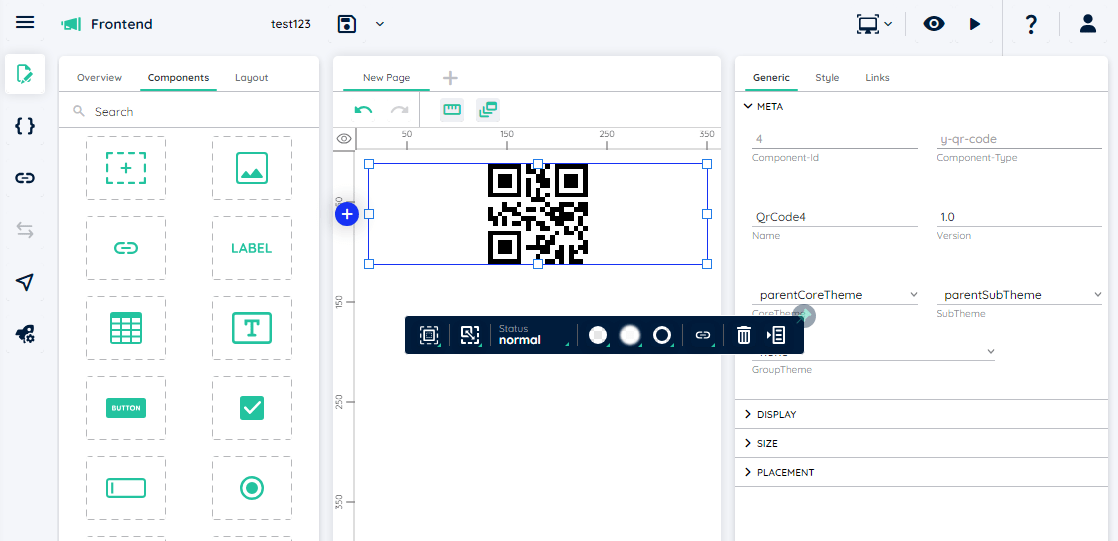The image size is (1118, 541).
Task: Open the paper plane navigation sidebar icon
Action: pyautogui.click(x=25, y=282)
